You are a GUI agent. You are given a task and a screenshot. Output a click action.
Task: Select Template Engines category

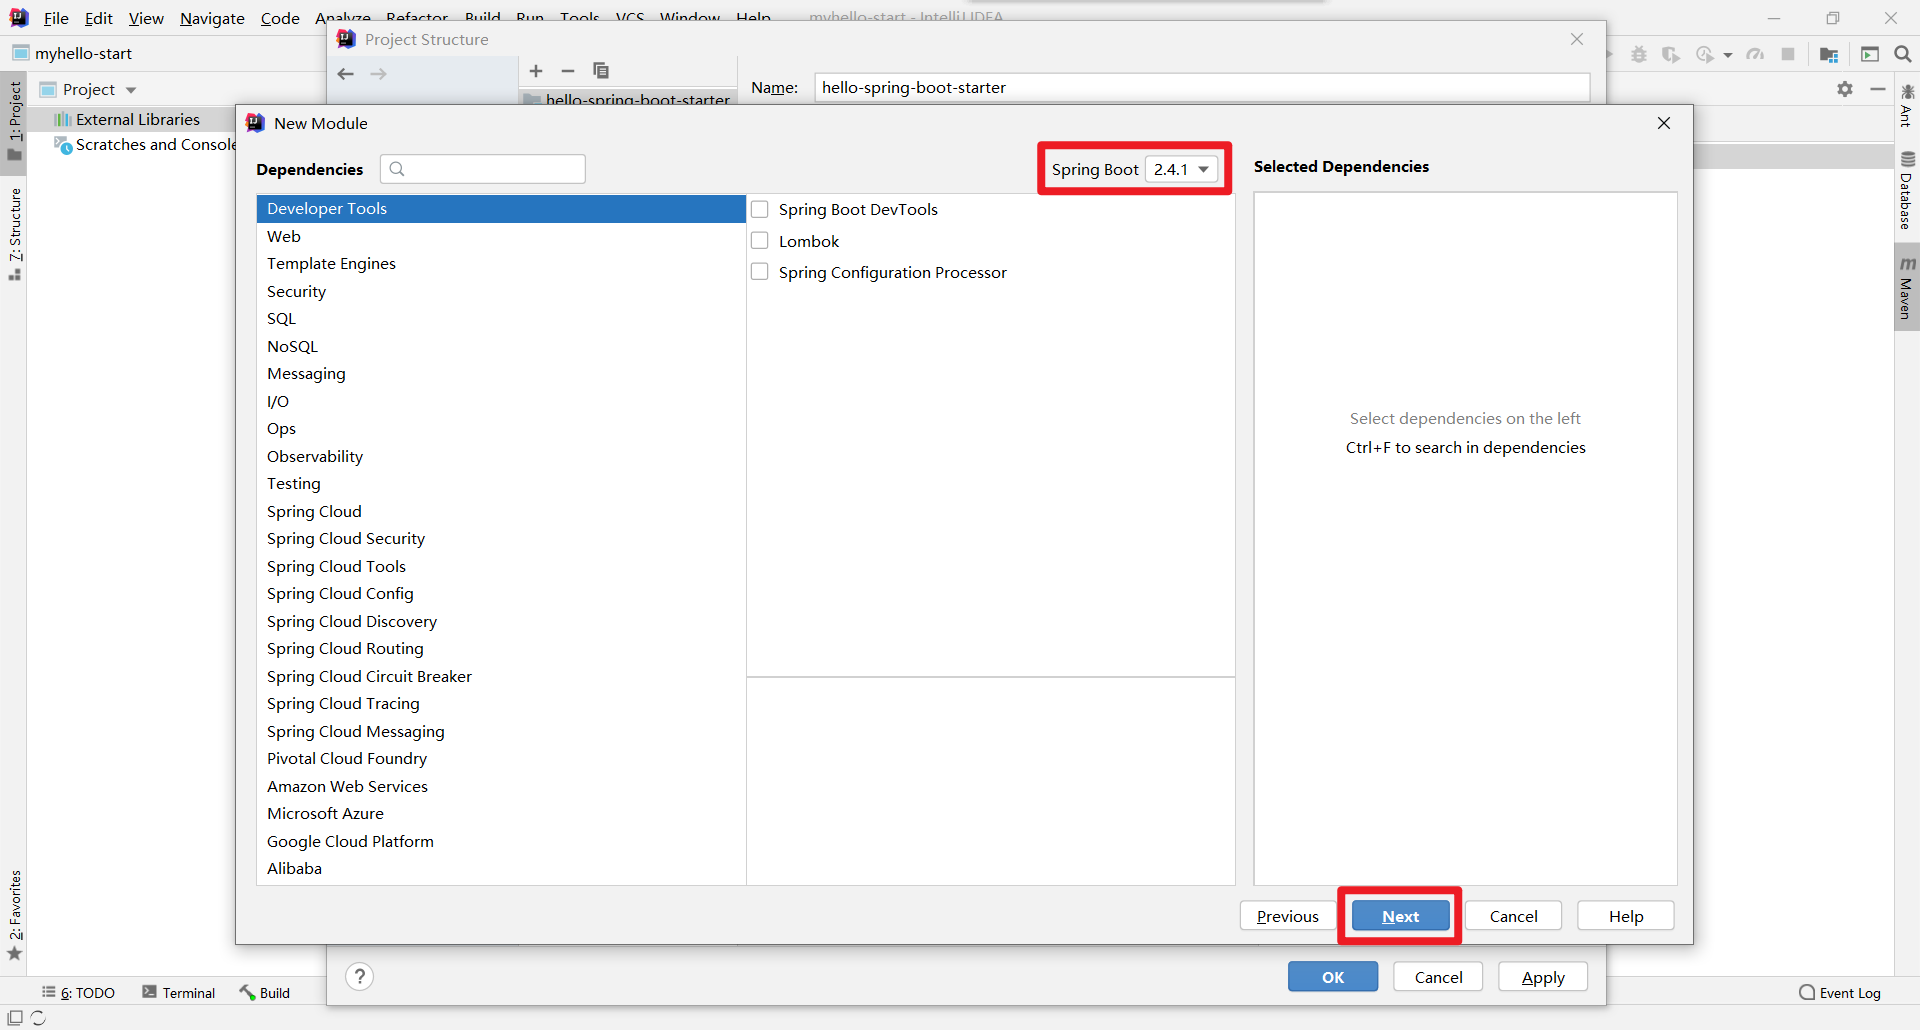(x=501, y=263)
